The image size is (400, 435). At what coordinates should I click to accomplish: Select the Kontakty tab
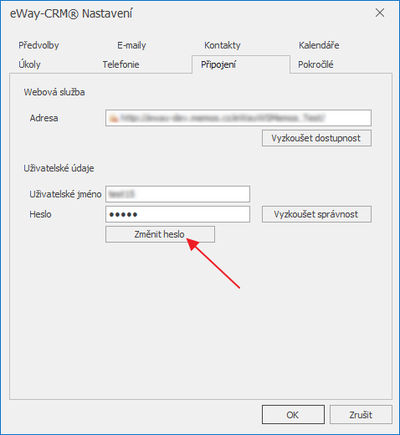click(x=222, y=45)
